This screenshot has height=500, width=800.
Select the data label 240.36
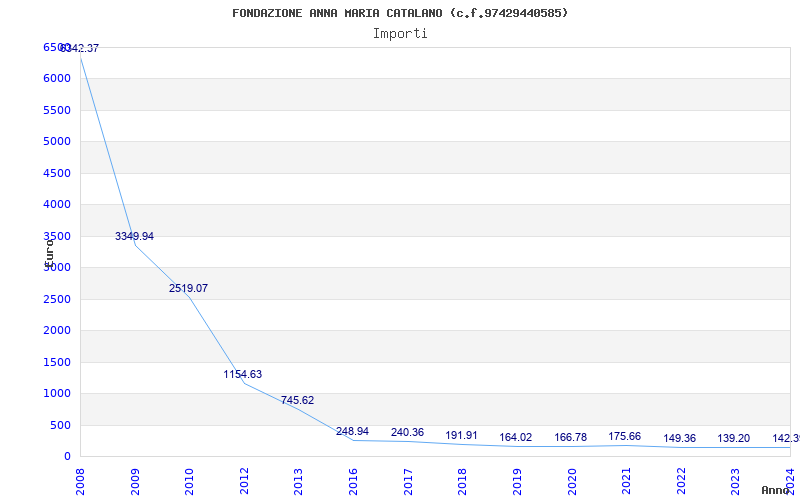[407, 432]
